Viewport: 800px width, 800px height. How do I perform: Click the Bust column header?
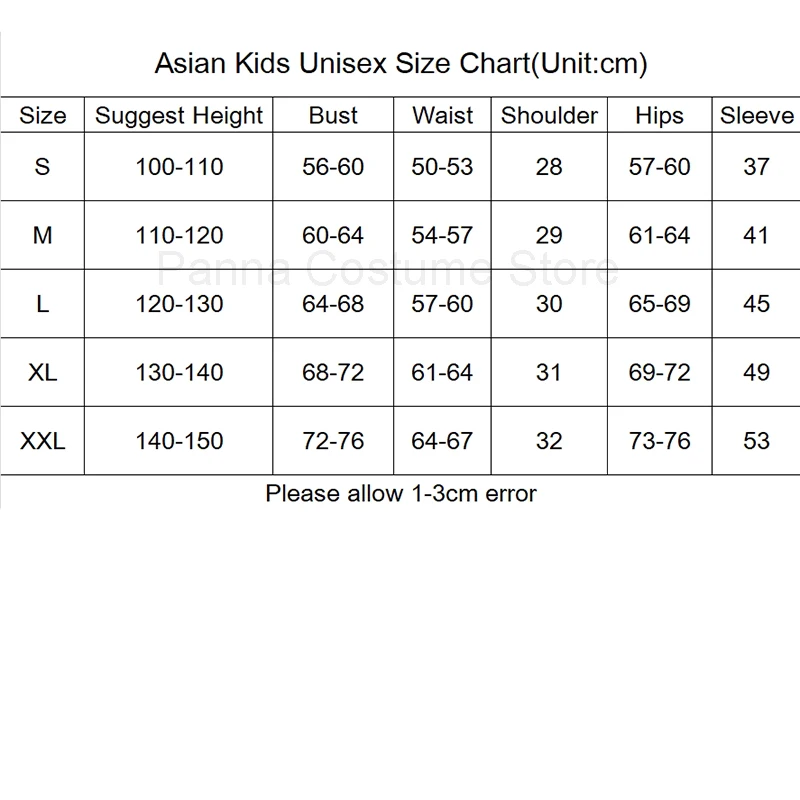point(333,115)
